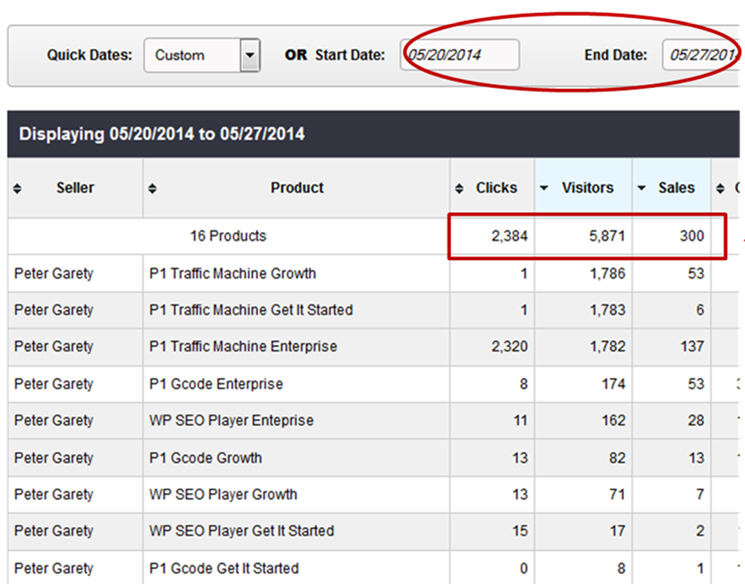The image size is (745, 584).
Task: Click the Start Date input field
Action: (x=460, y=55)
